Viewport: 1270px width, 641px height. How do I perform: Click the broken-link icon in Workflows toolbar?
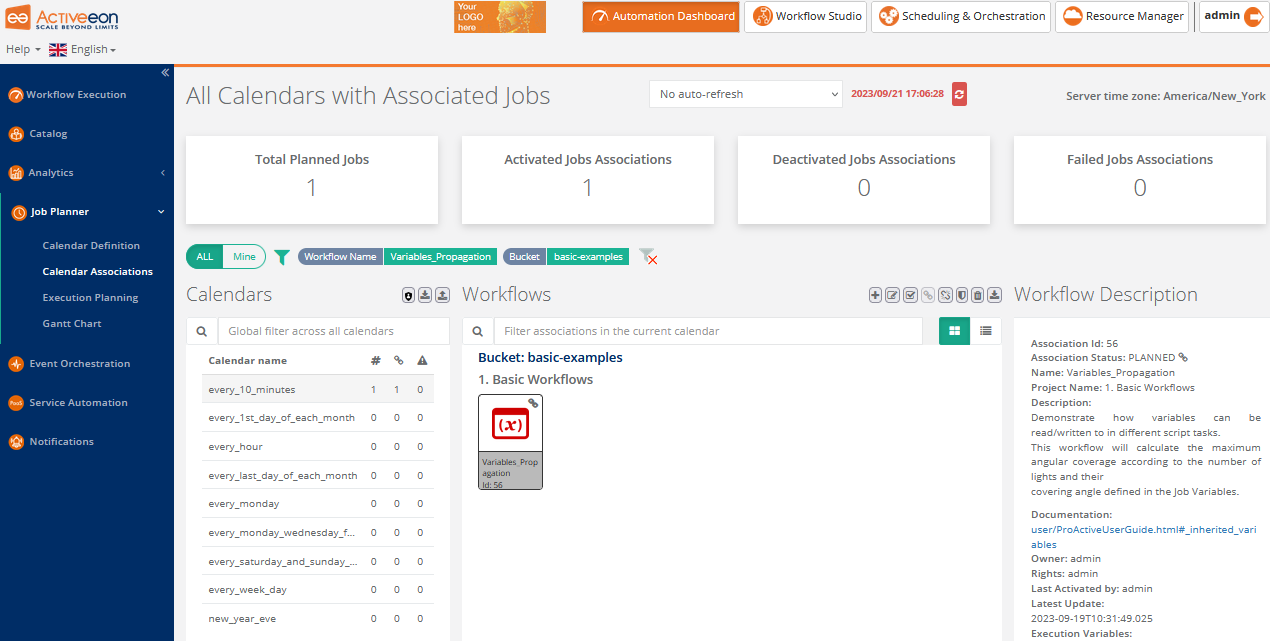tap(944, 295)
